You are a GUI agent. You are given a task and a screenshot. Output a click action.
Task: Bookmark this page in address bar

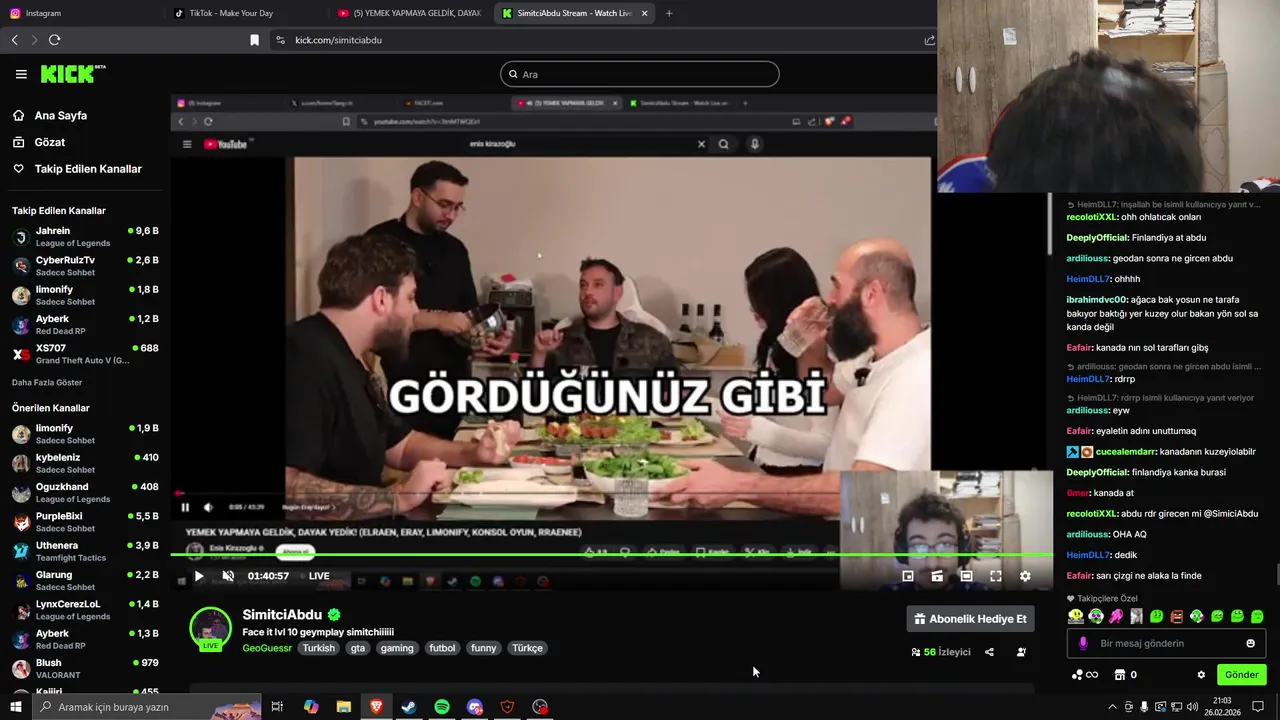pos(254,40)
